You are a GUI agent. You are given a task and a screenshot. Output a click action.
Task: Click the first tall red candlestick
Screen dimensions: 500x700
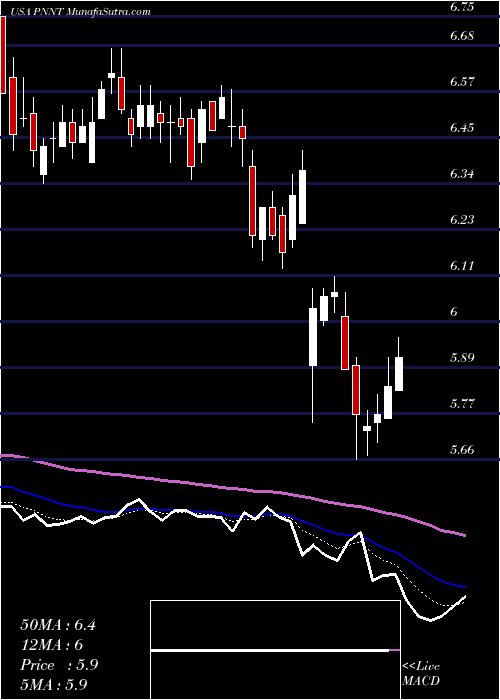(3, 55)
